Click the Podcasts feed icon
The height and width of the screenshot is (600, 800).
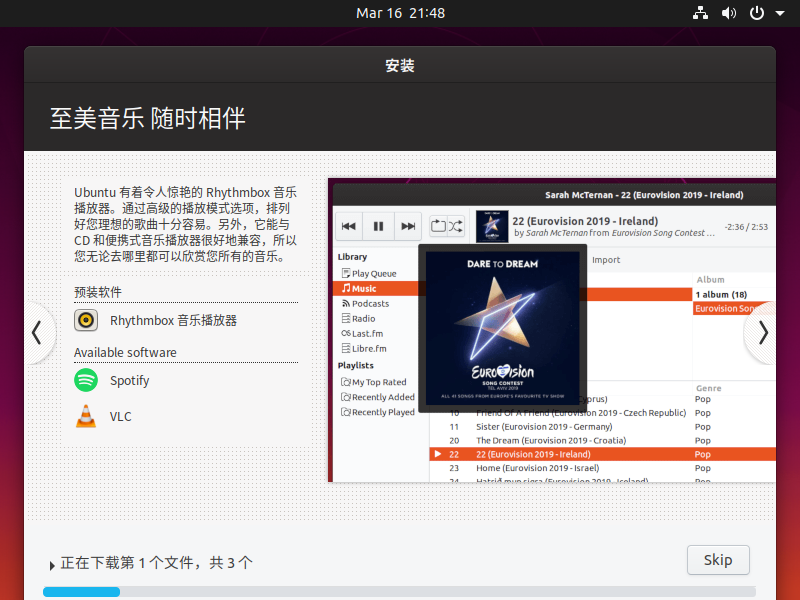[346, 304]
